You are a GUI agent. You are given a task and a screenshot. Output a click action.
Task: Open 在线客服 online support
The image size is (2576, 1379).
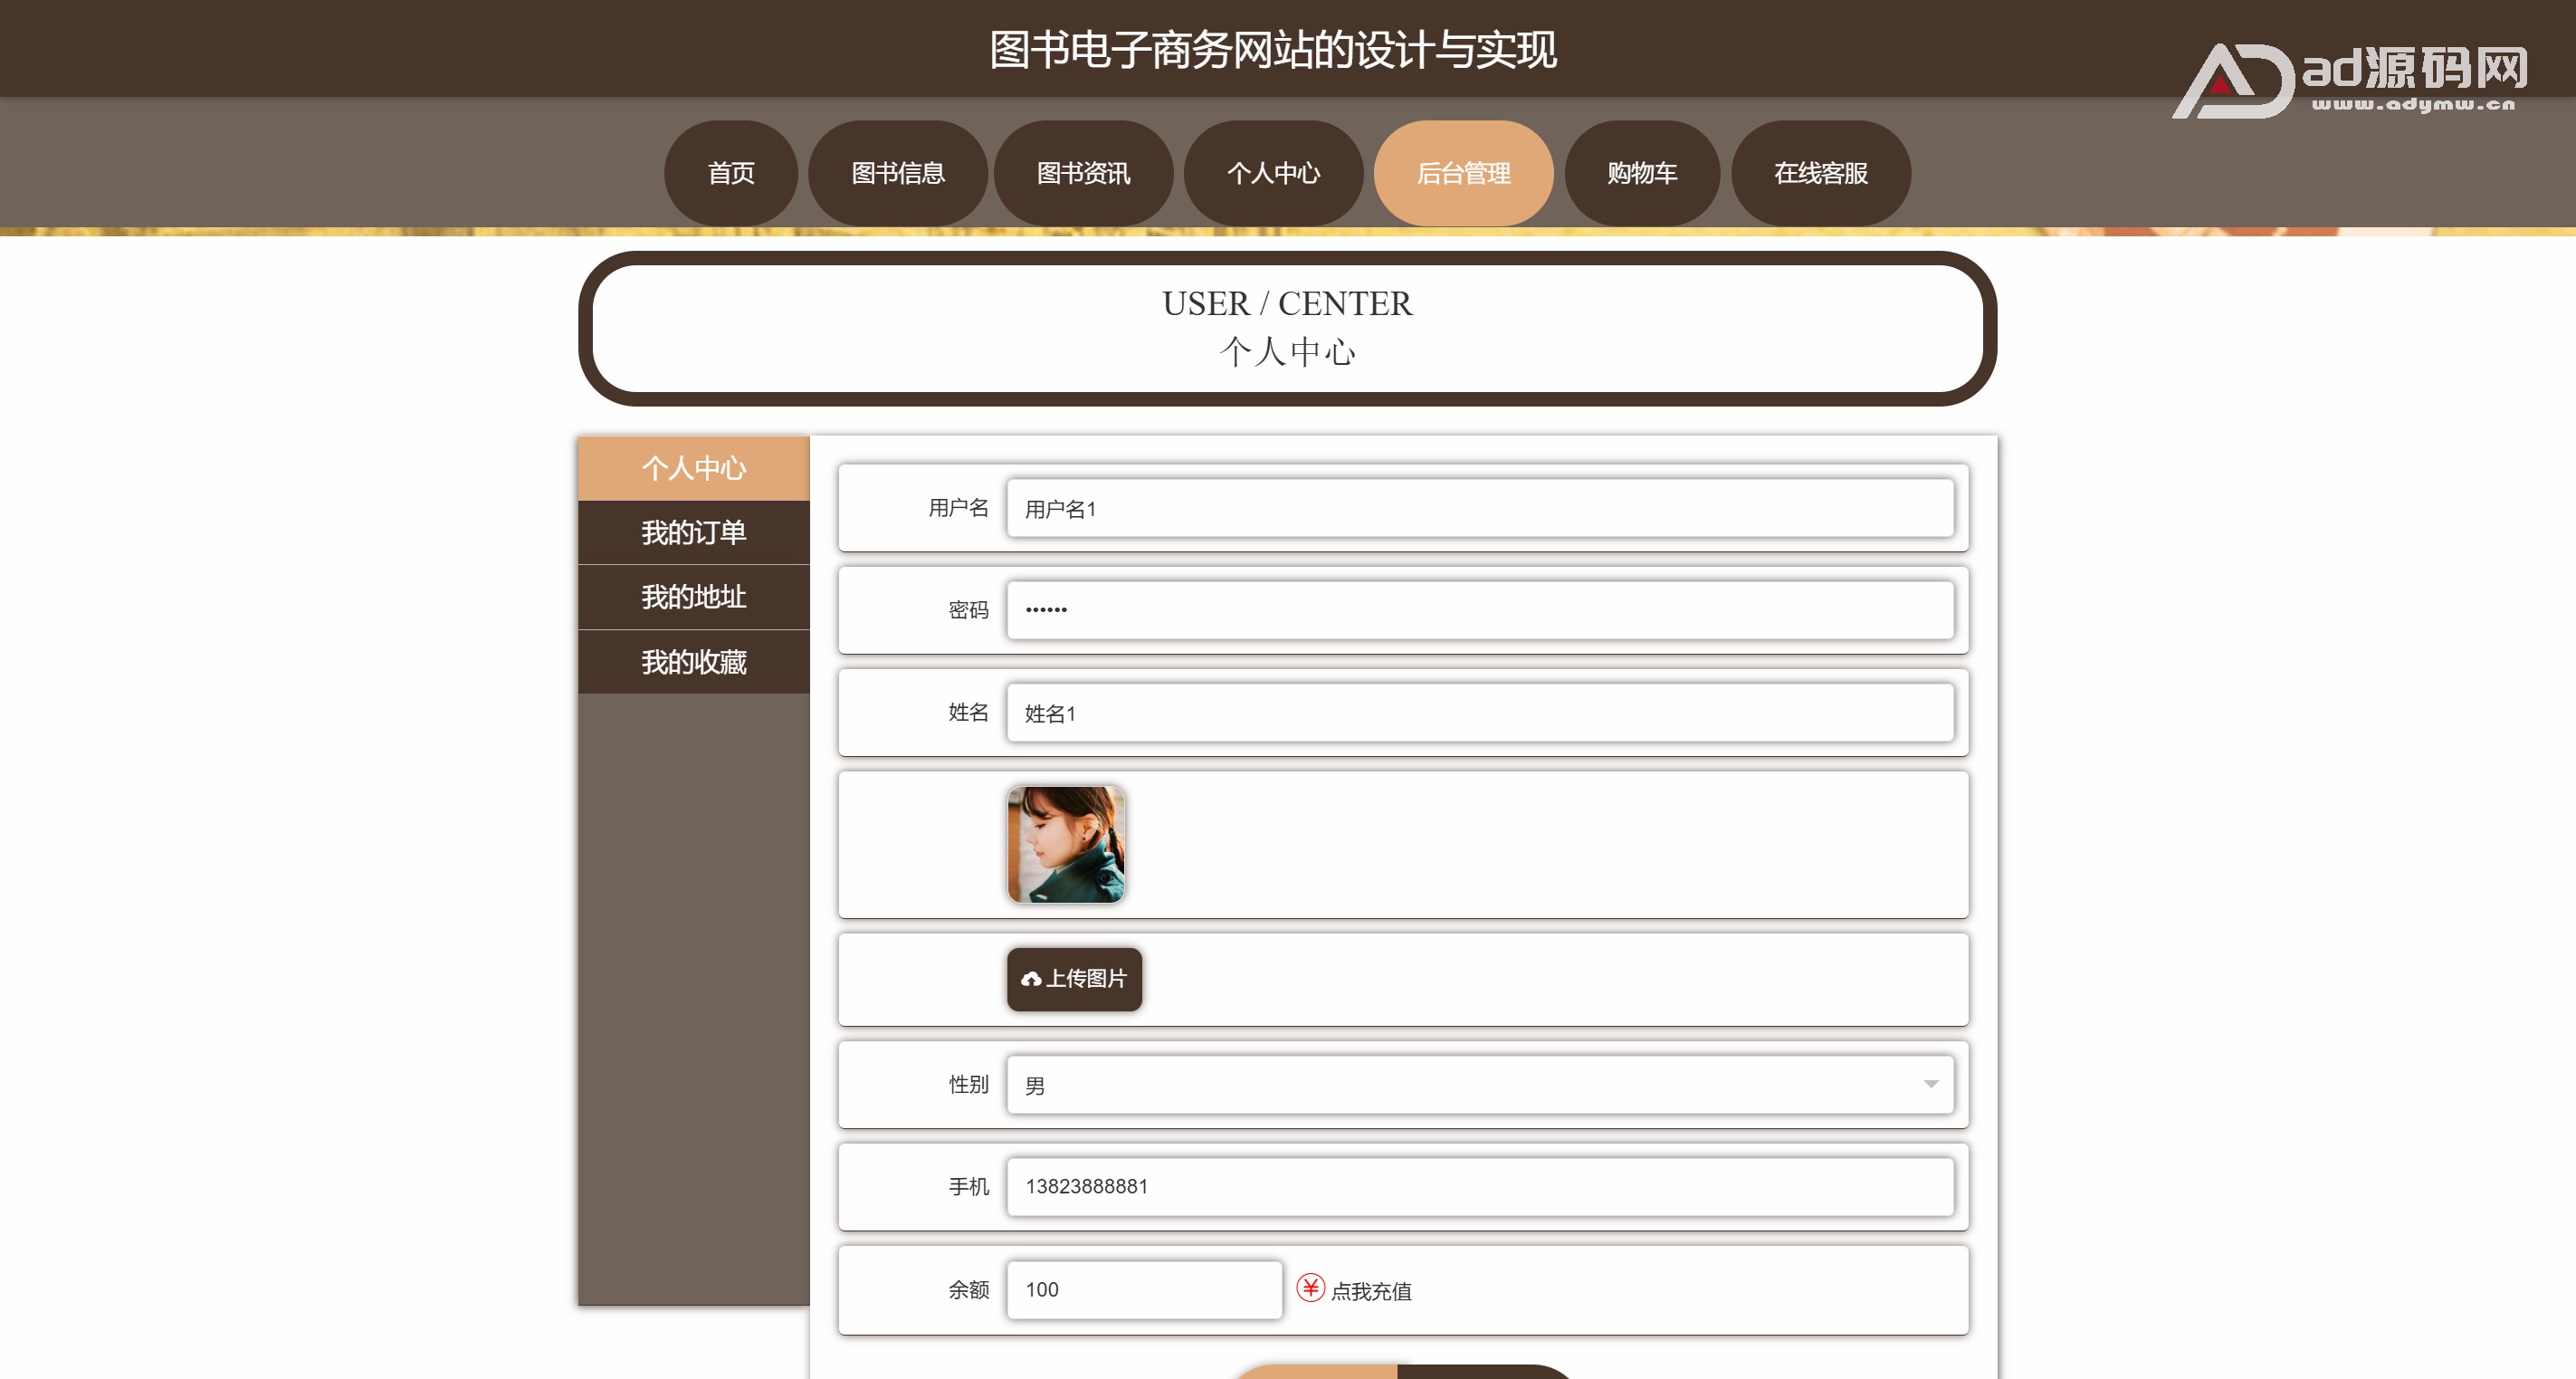tap(1820, 173)
